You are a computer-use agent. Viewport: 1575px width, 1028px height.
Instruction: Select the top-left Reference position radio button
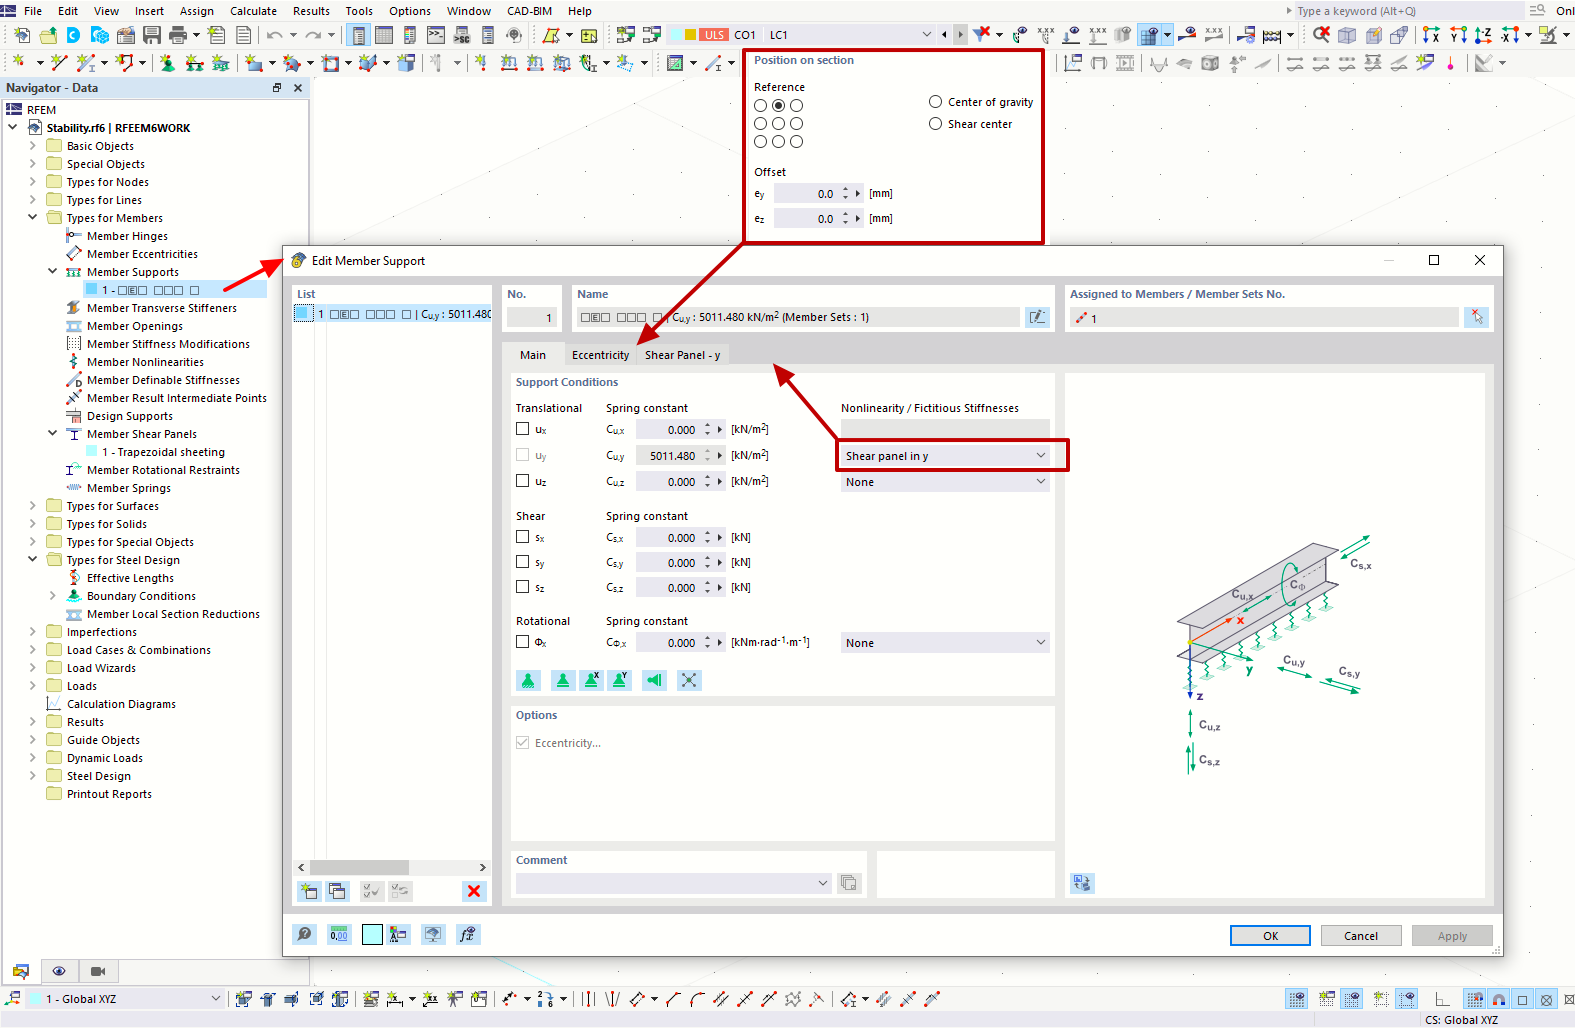pos(761,106)
